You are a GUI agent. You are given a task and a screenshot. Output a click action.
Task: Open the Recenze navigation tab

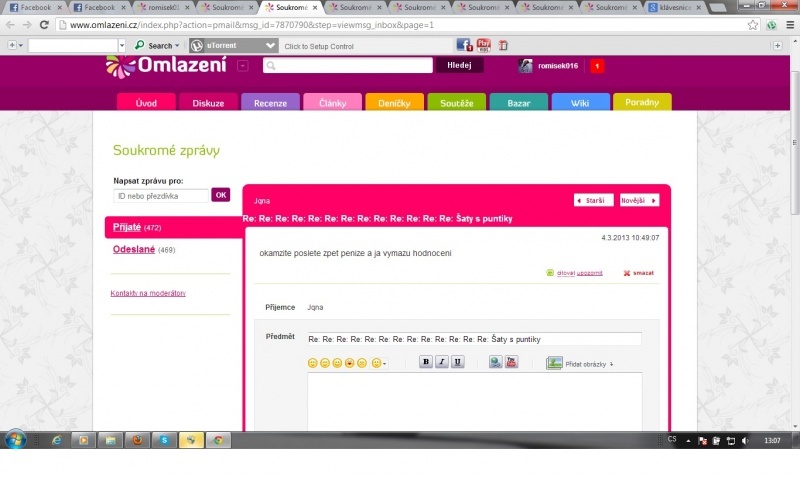tap(270, 102)
